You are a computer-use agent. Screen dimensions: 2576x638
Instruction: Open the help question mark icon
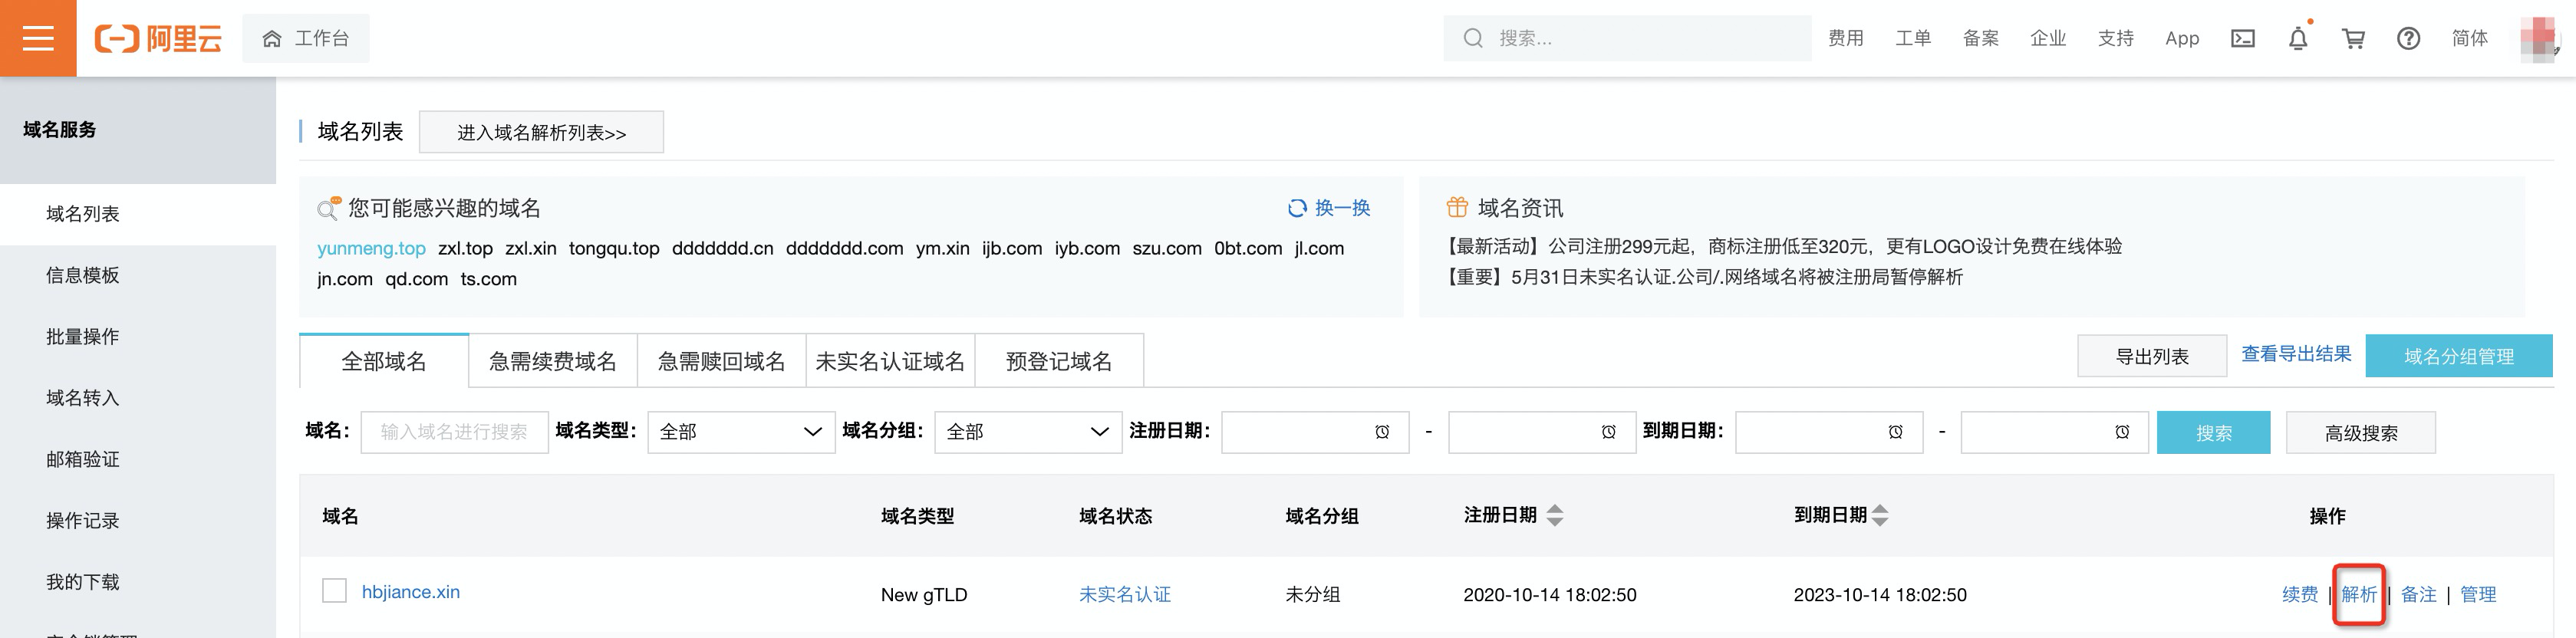2408,38
